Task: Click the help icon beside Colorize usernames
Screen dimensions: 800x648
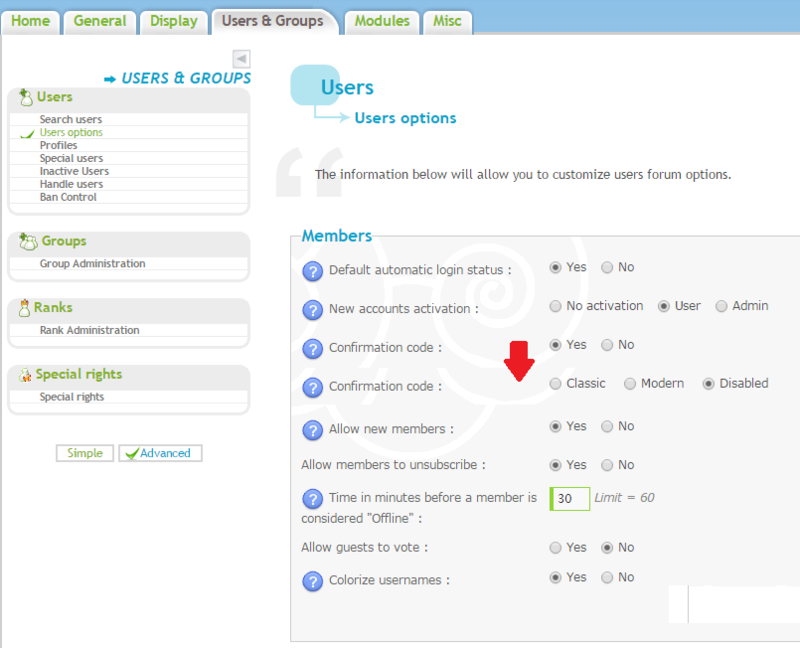Action: pos(312,582)
